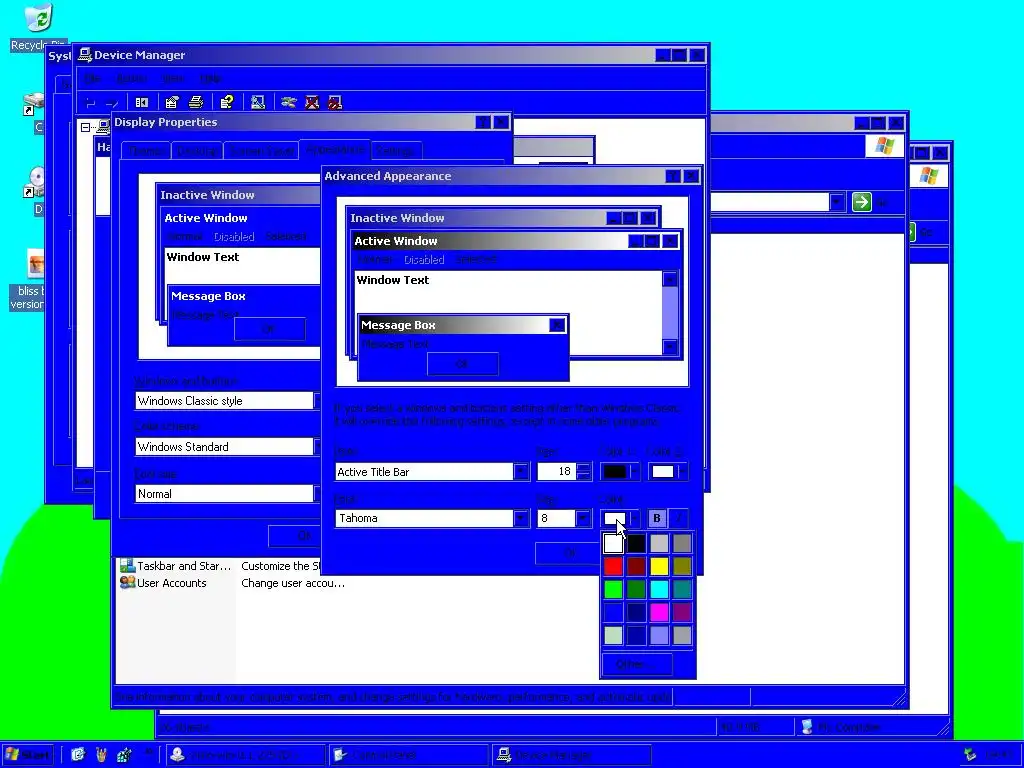
Task: Click the Disable device toolbar icon
Action: coord(335,102)
